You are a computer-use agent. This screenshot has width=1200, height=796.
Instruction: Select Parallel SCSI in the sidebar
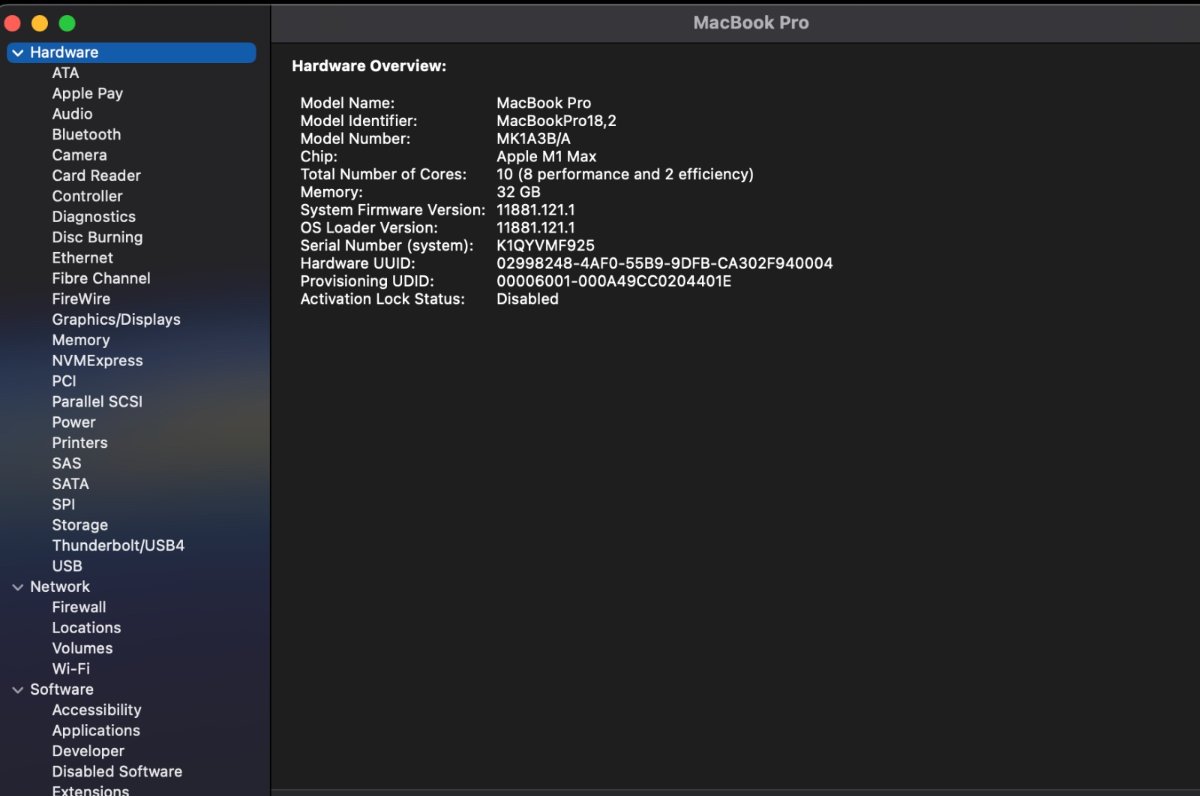pyautogui.click(x=97, y=402)
